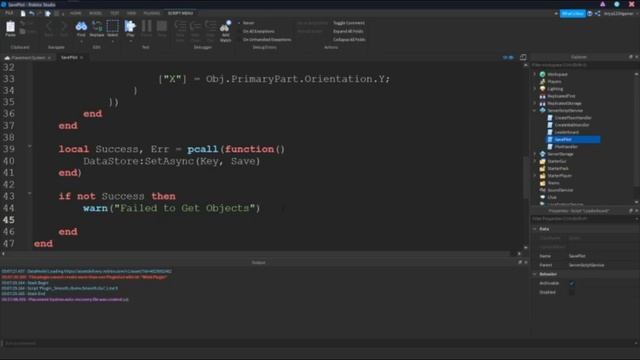The image size is (640, 360).
Task: Collapse the Behavior properties section
Action: click(x=535, y=274)
